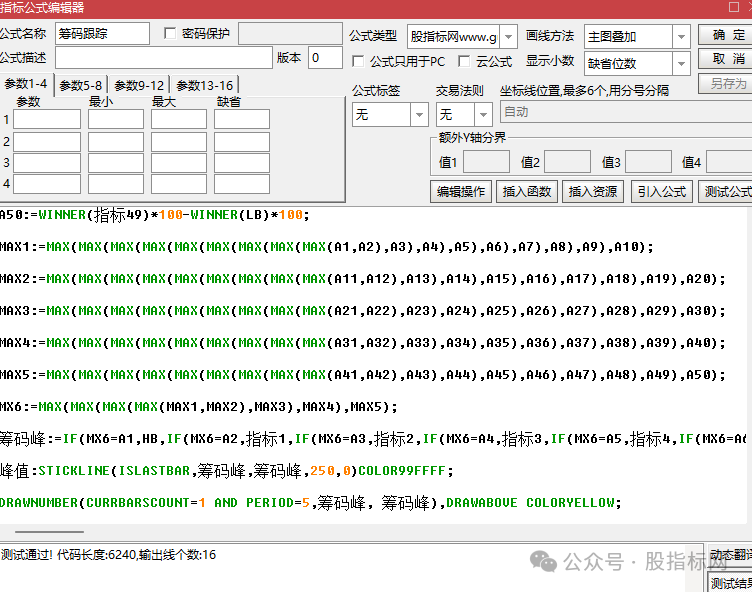Expand the 显示小数 dropdown showing 缺省位数
752x592 pixels.
(681, 63)
